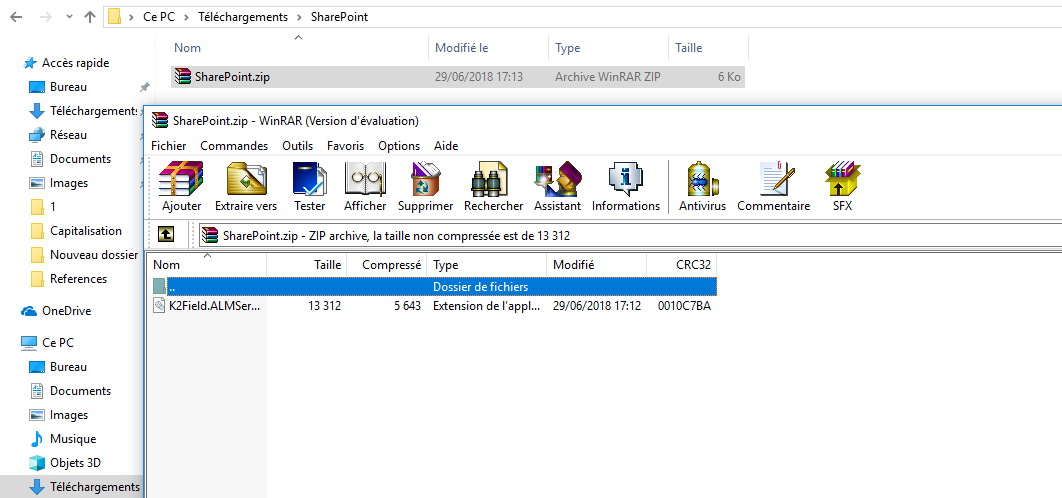Click the Commentaire toolbar icon
This screenshot has height=498, width=1062.
[x=773, y=188]
